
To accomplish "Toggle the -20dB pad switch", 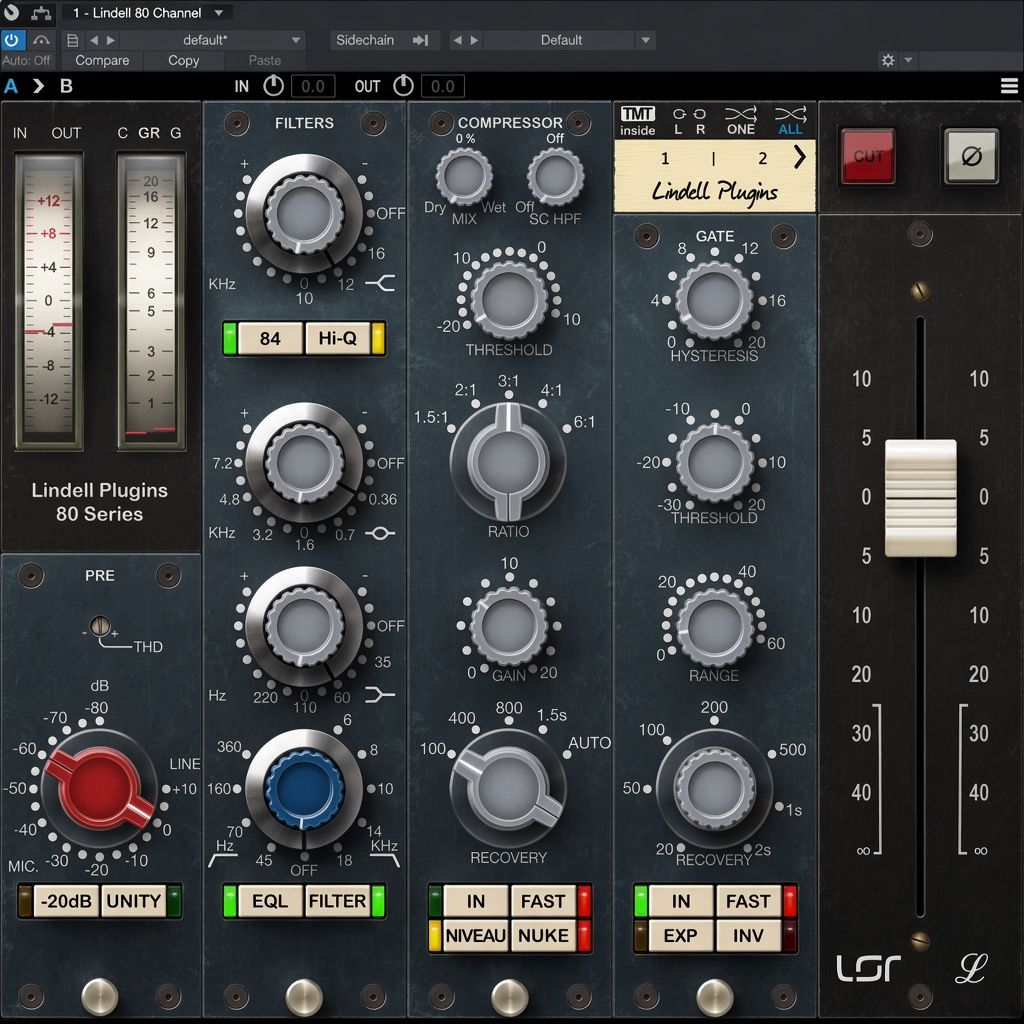I will click(x=66, y=901).
